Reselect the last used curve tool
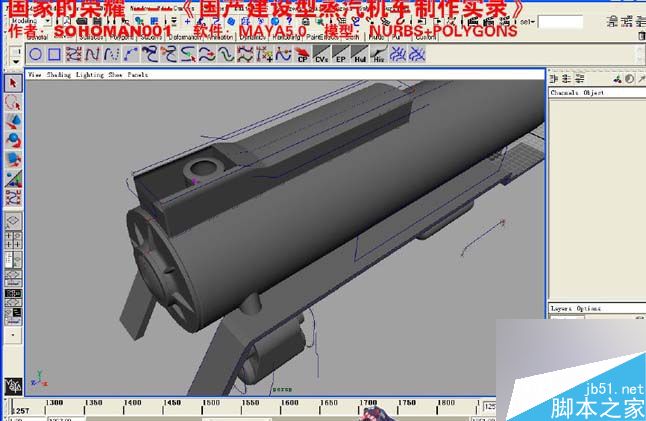This screenshot has height=421, width=646. point(13,198)
